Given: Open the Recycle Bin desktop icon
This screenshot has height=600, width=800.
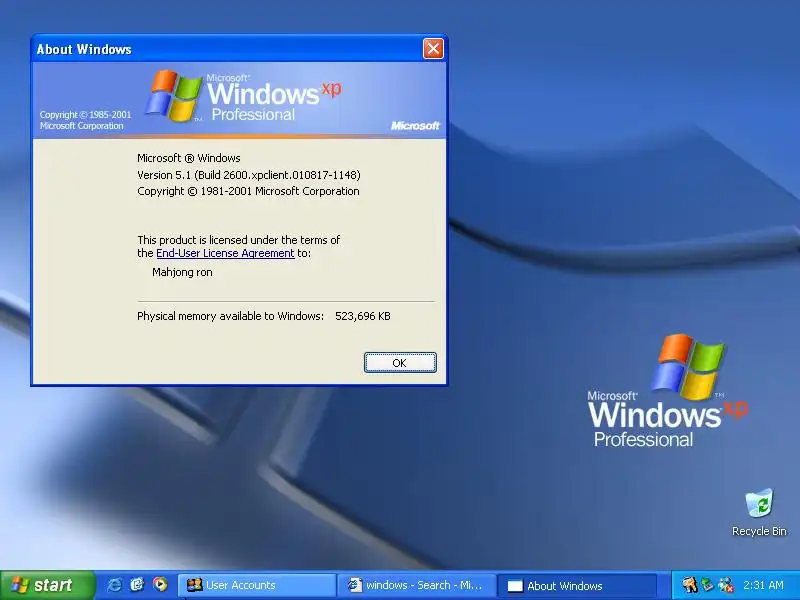Looking at the screenshot, I should click(759, 513).
